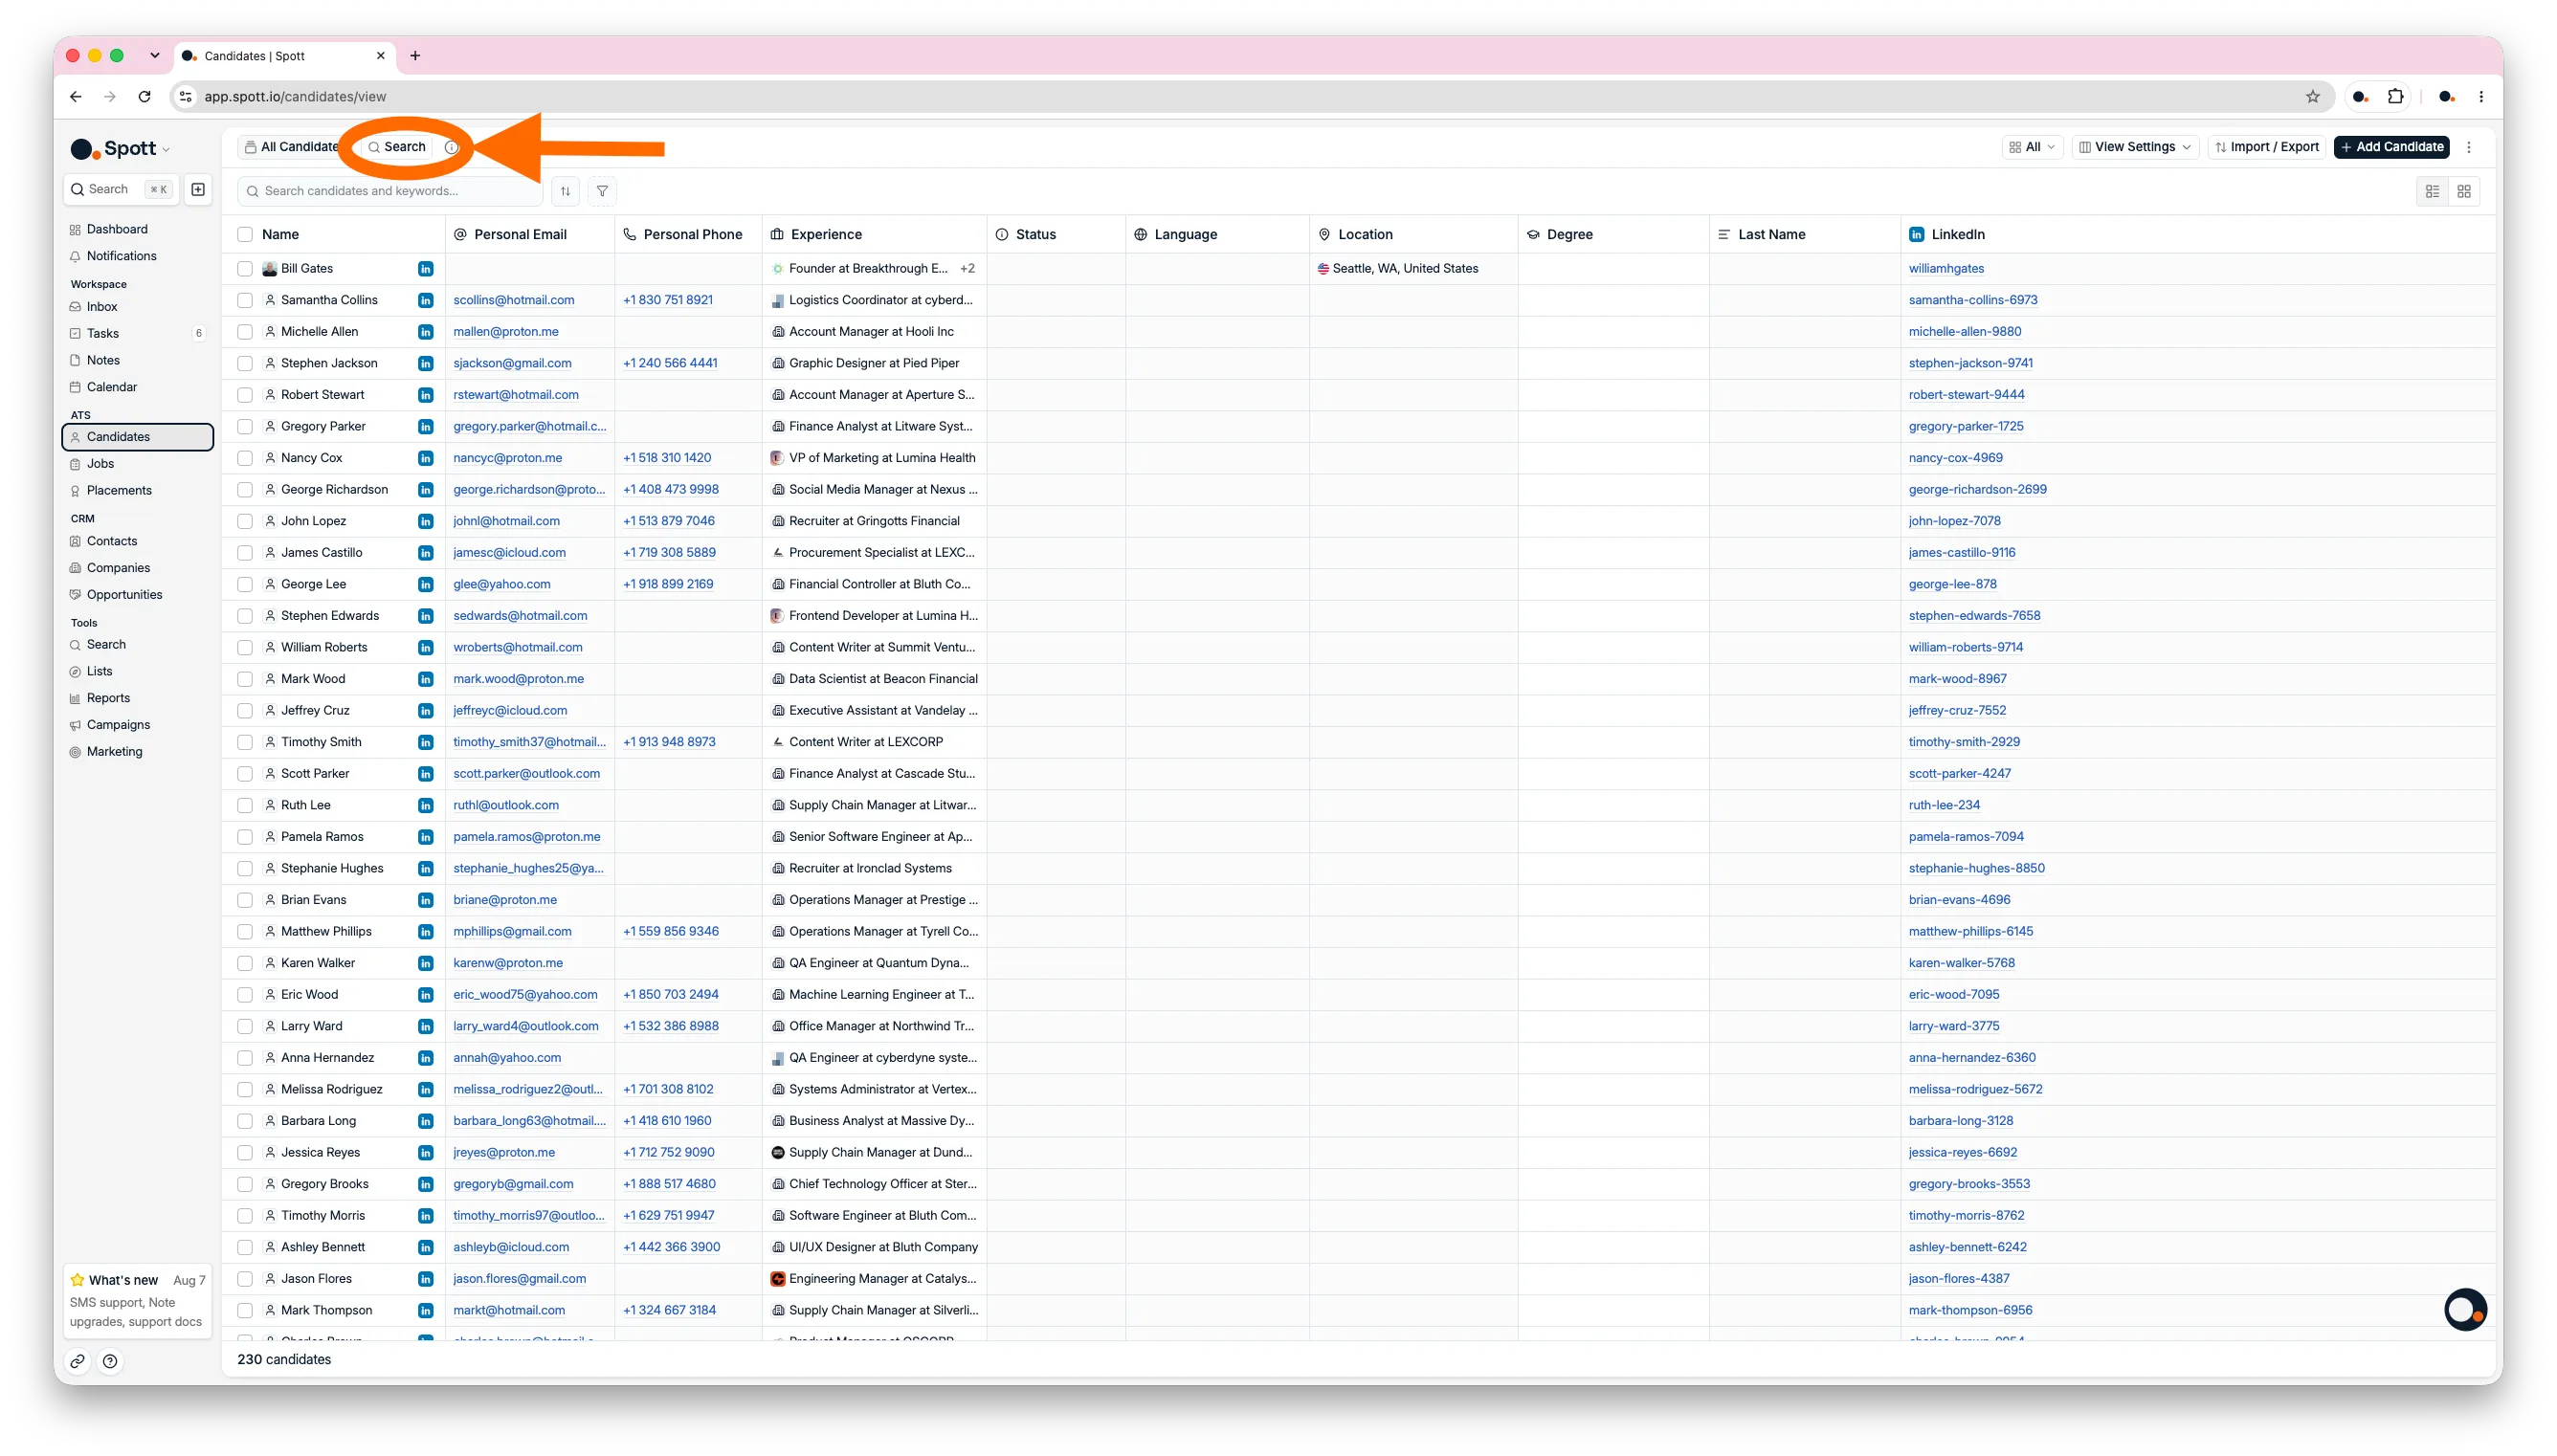
Task: Open the Location column header menu
Action: tap(1413, 235)
